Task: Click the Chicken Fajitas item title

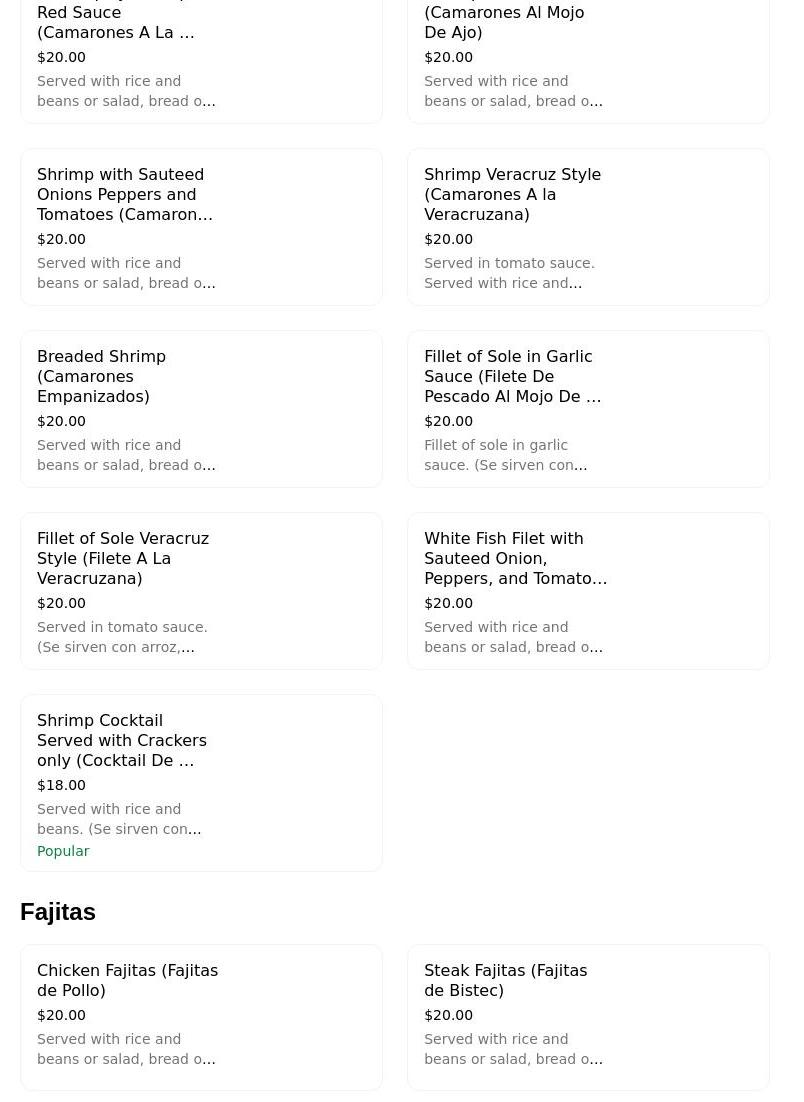Action: (127, 980)
